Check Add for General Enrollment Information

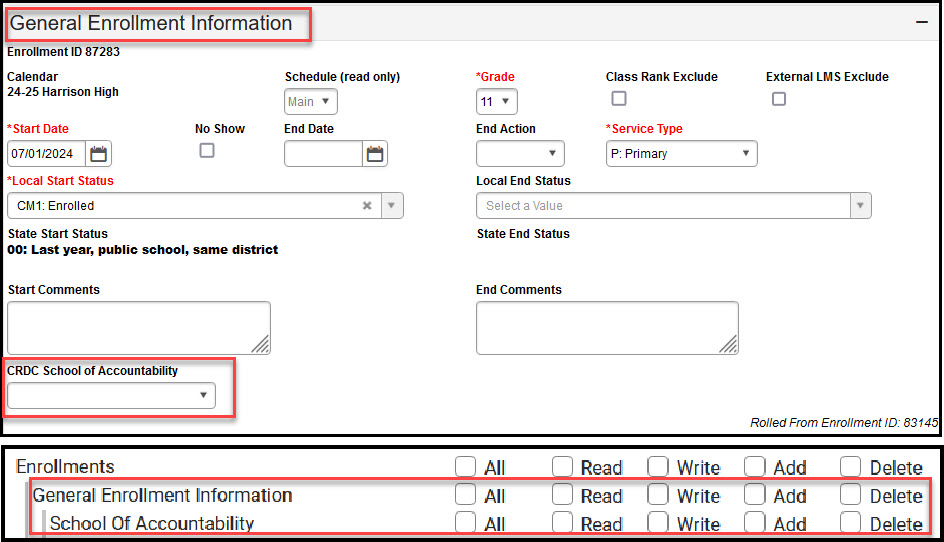(754, 495)
